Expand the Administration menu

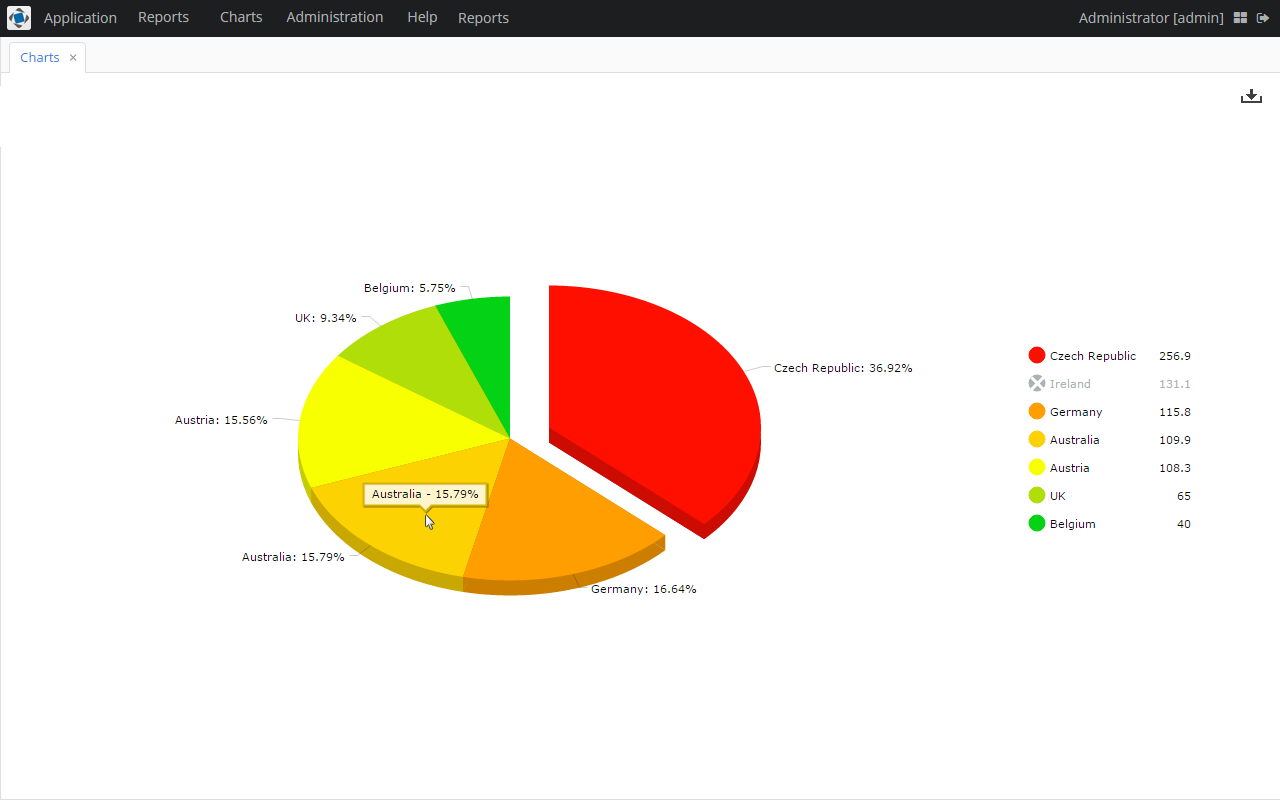click(334, 18)
